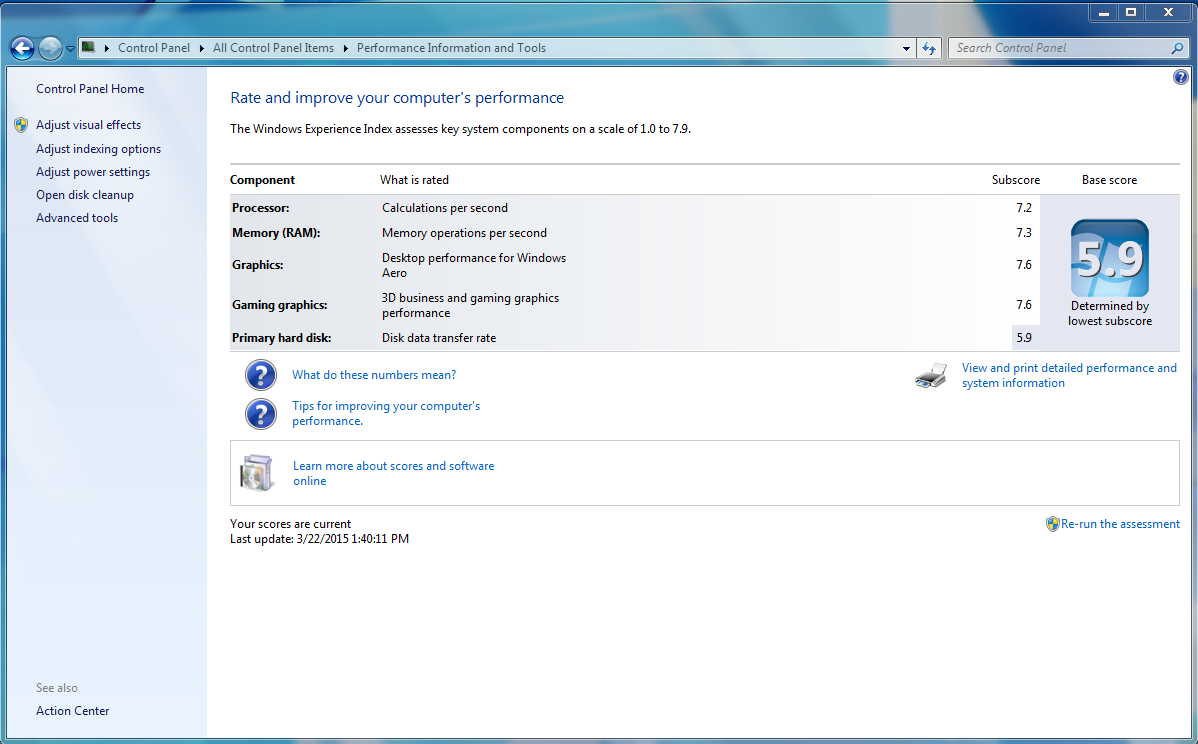Screen dimensions: 1198x744
Task: Click the software box icon near Learn more
Action: pyautogui.click(x=257, y=473)
